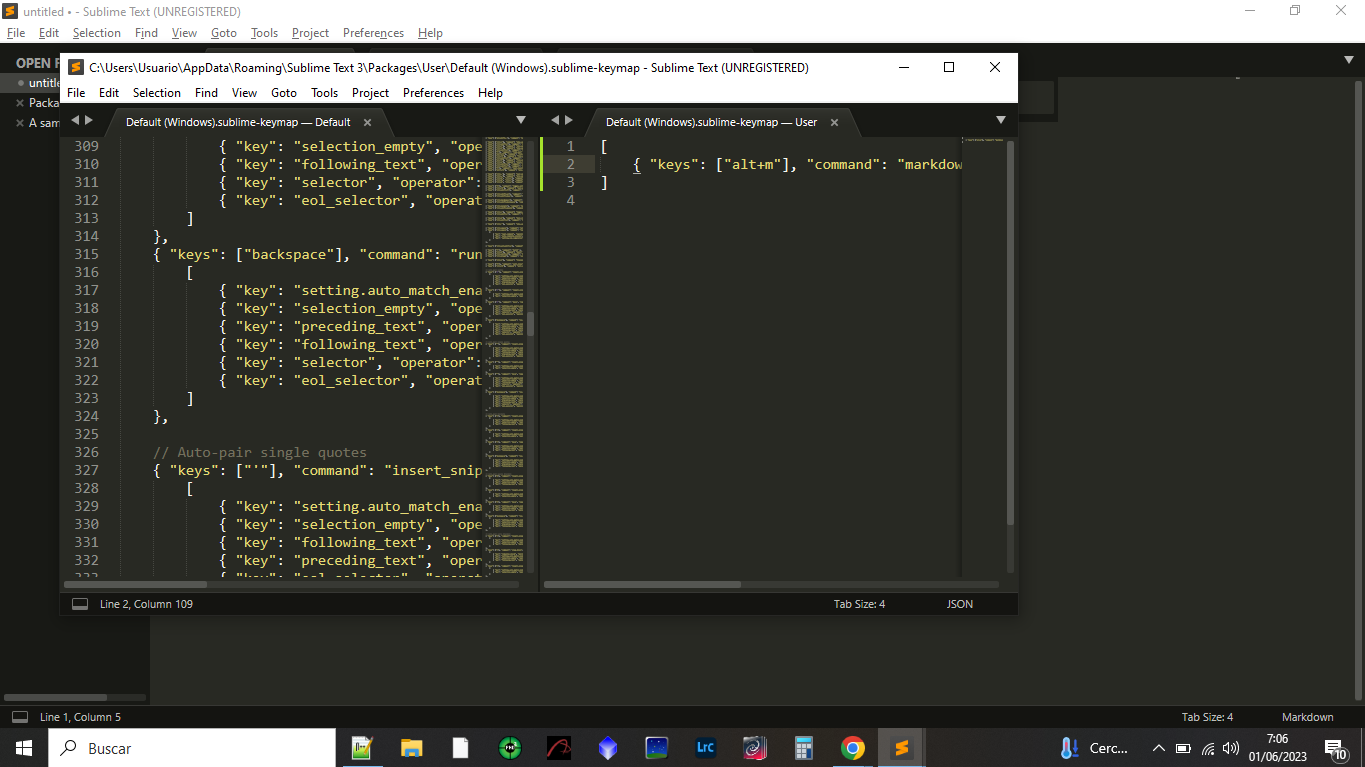Click the '// Auto-pair single quotes' comment
Viewport: 1365px width, 767px height.
coord(260,452)
